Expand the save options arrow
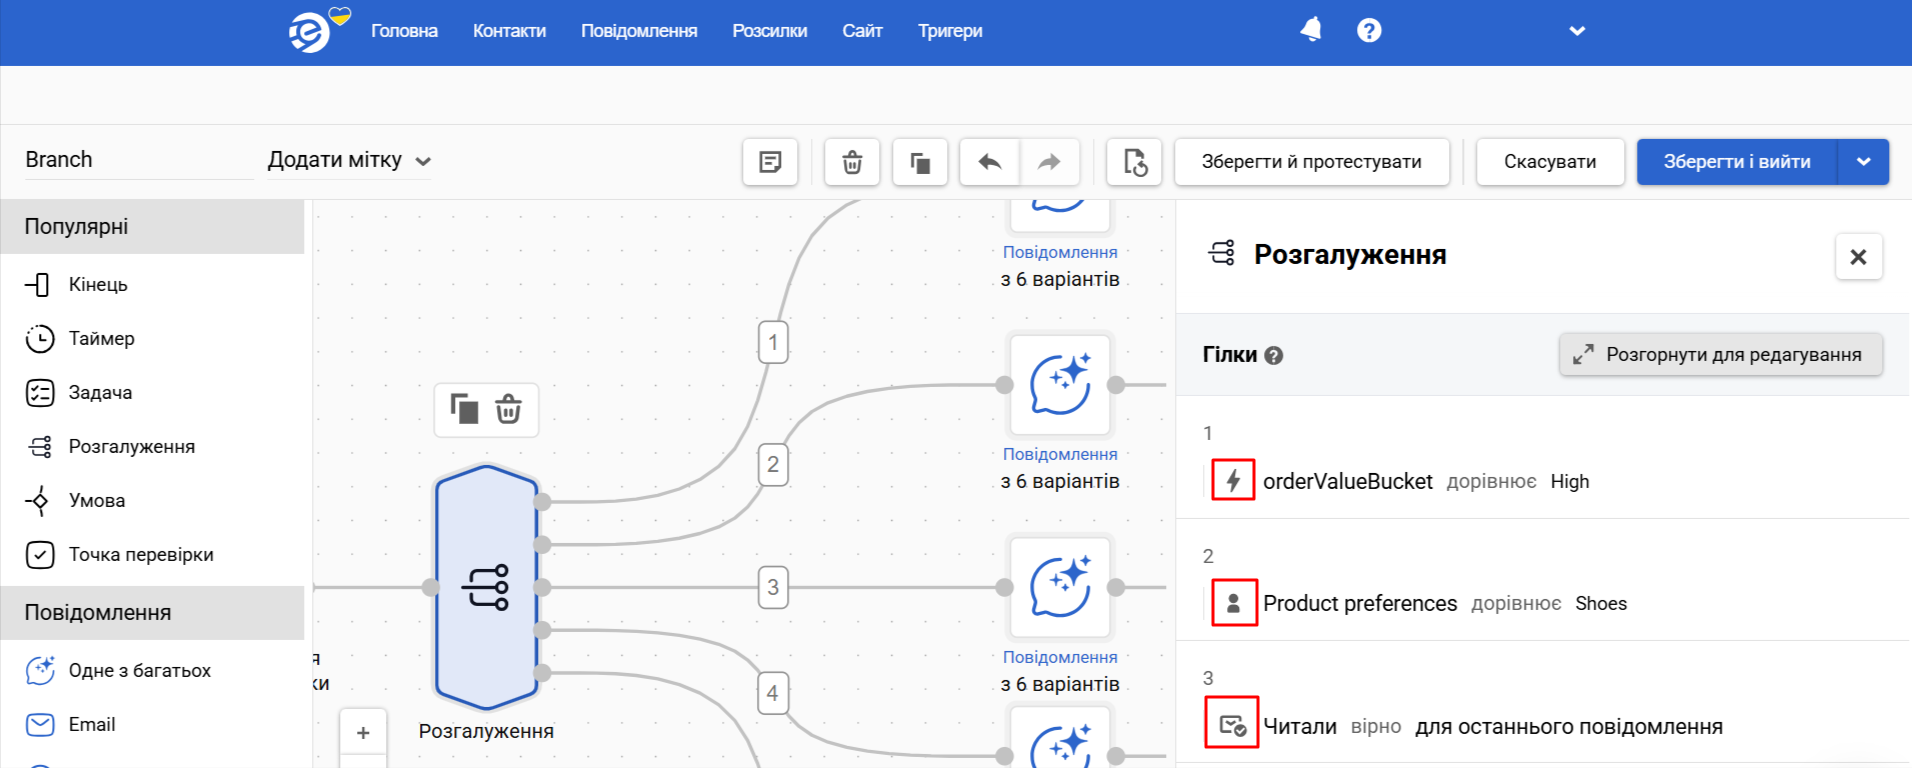The image size is (1912, 768). point(1864,162)
